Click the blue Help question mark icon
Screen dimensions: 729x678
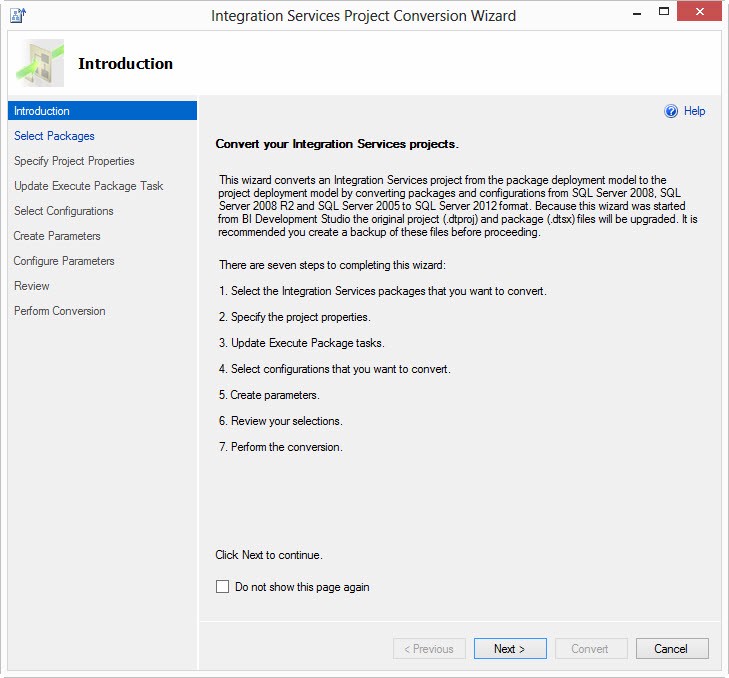pyautogui.click(x=671, y=112)
